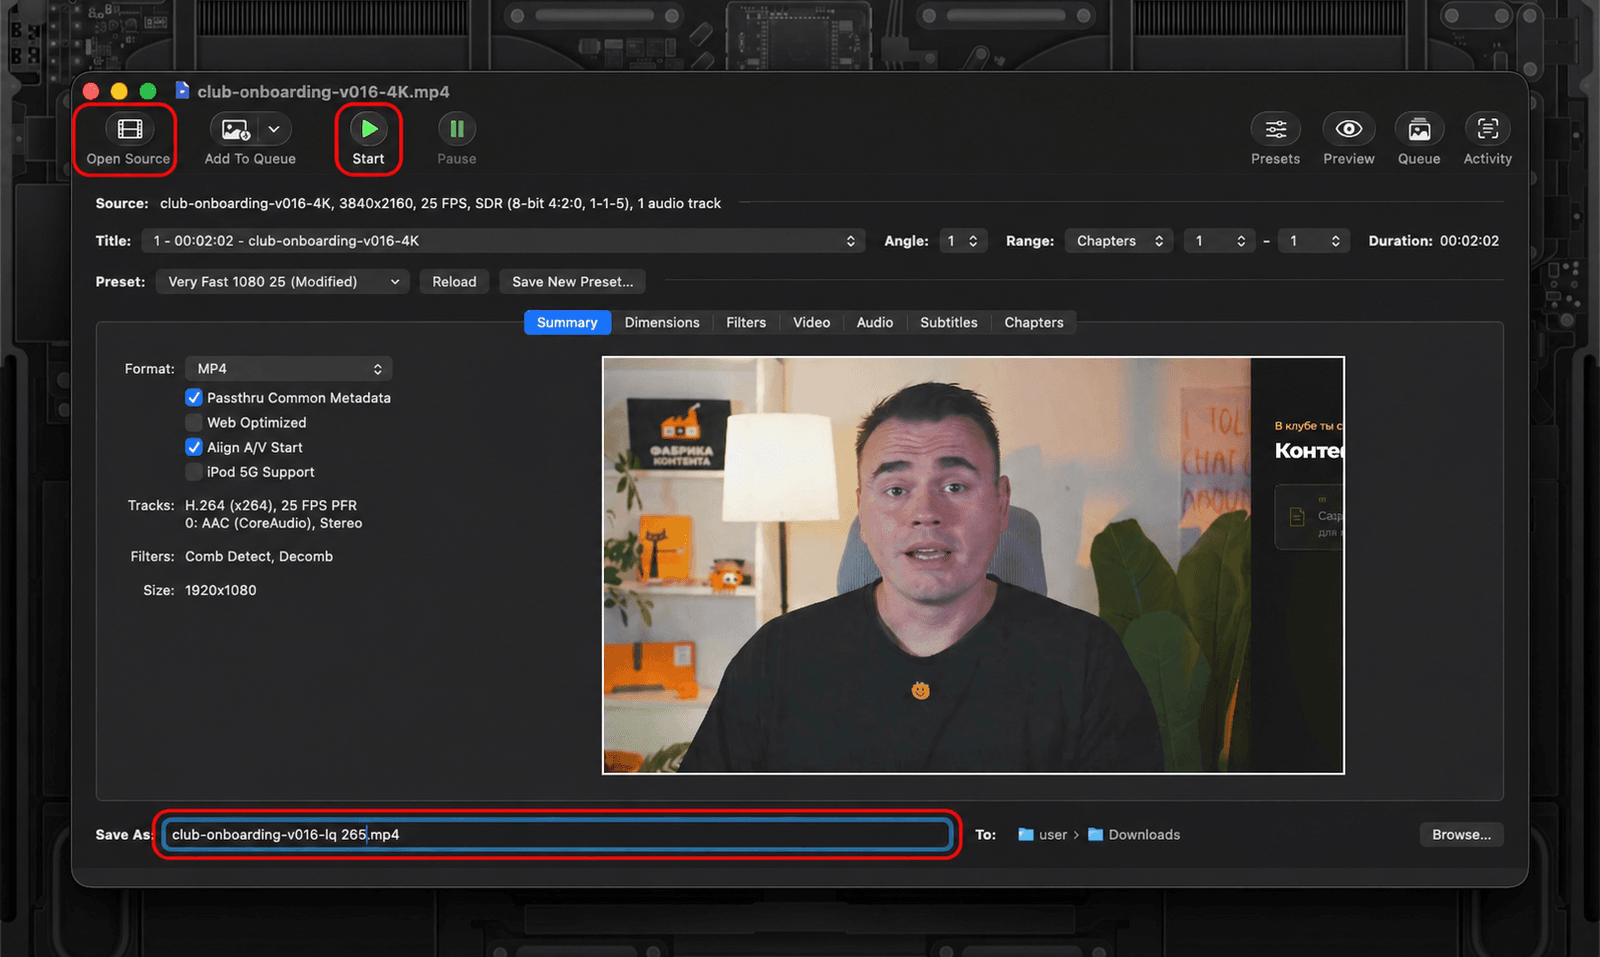
Task: Open the Activity log window
Action: 1488,129
